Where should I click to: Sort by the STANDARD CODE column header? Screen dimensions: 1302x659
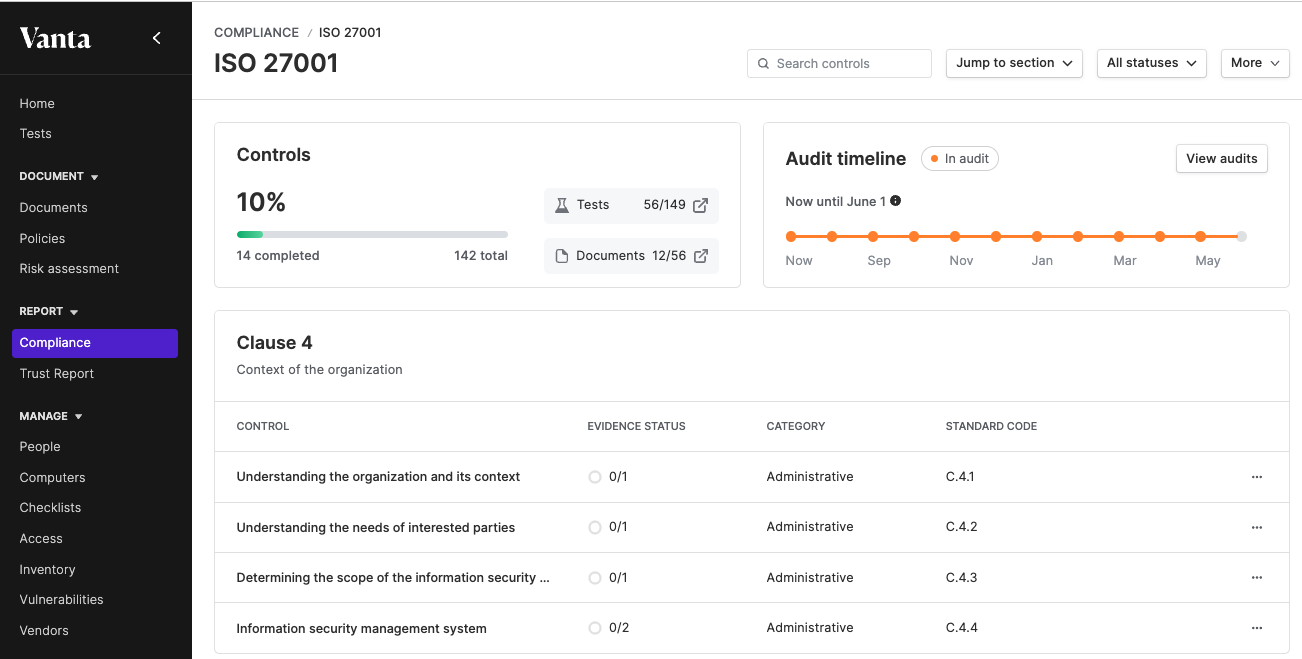(991, 426)
